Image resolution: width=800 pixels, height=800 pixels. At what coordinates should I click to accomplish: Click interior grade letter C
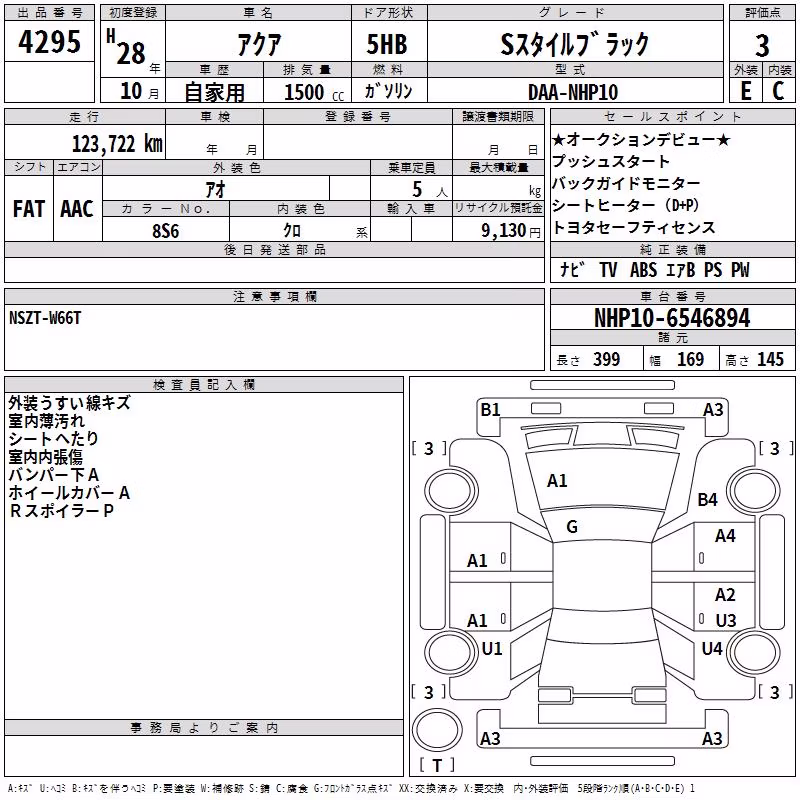click(778, 91)
